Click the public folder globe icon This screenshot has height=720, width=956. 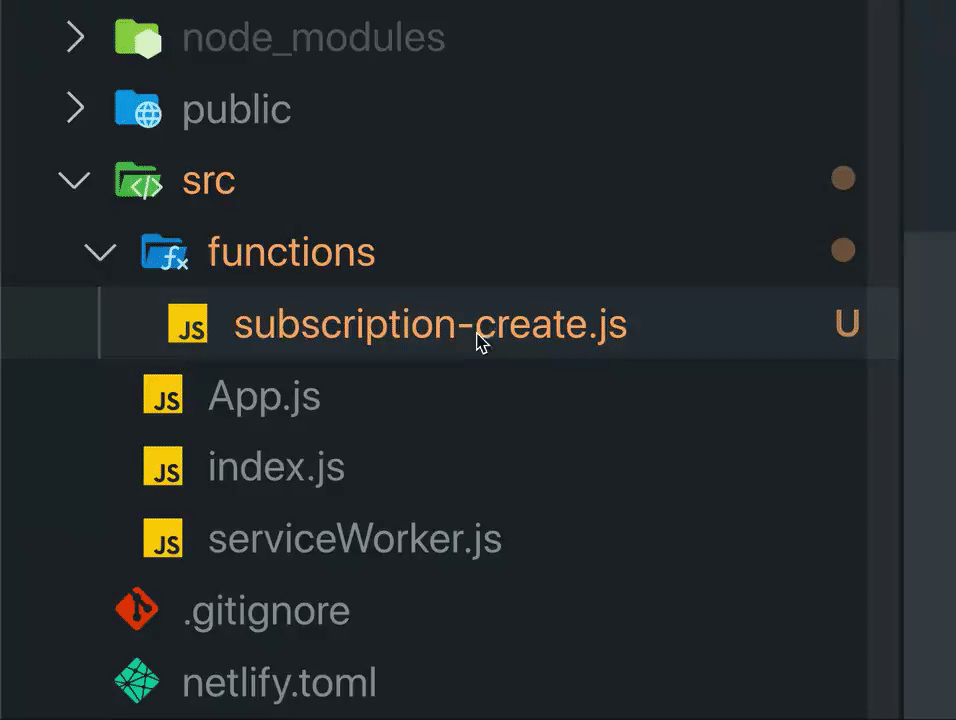tap(137, 109)
